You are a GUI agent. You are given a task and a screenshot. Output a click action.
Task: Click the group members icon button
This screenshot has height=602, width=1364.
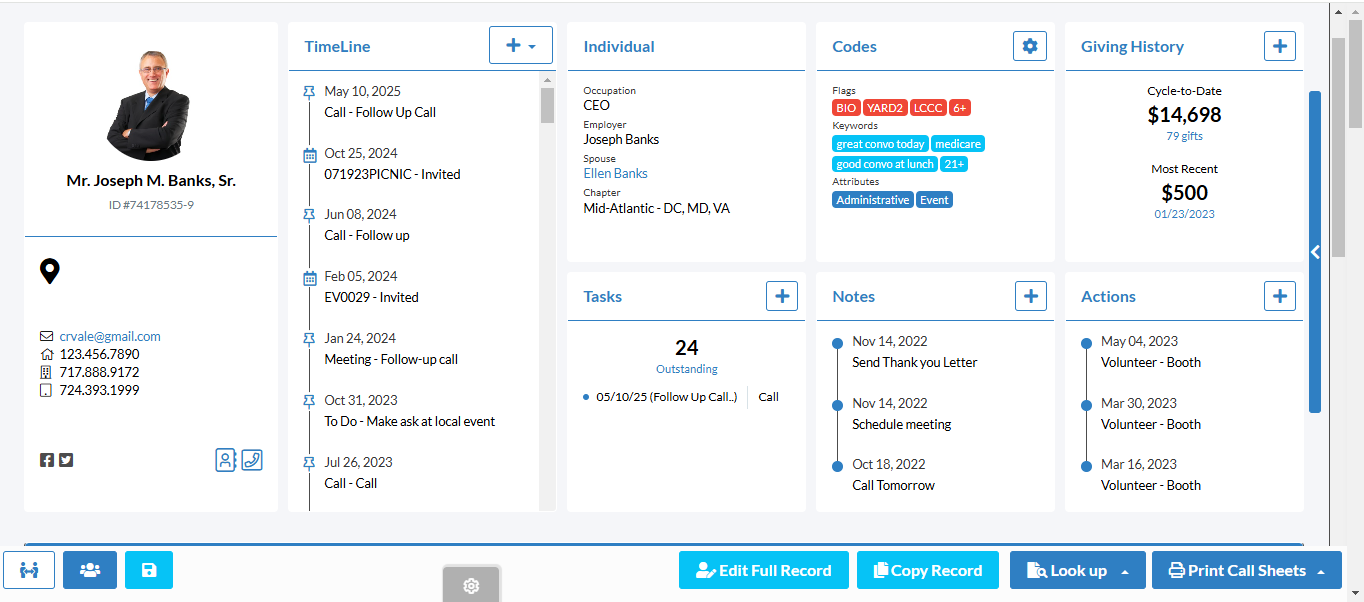90,570
